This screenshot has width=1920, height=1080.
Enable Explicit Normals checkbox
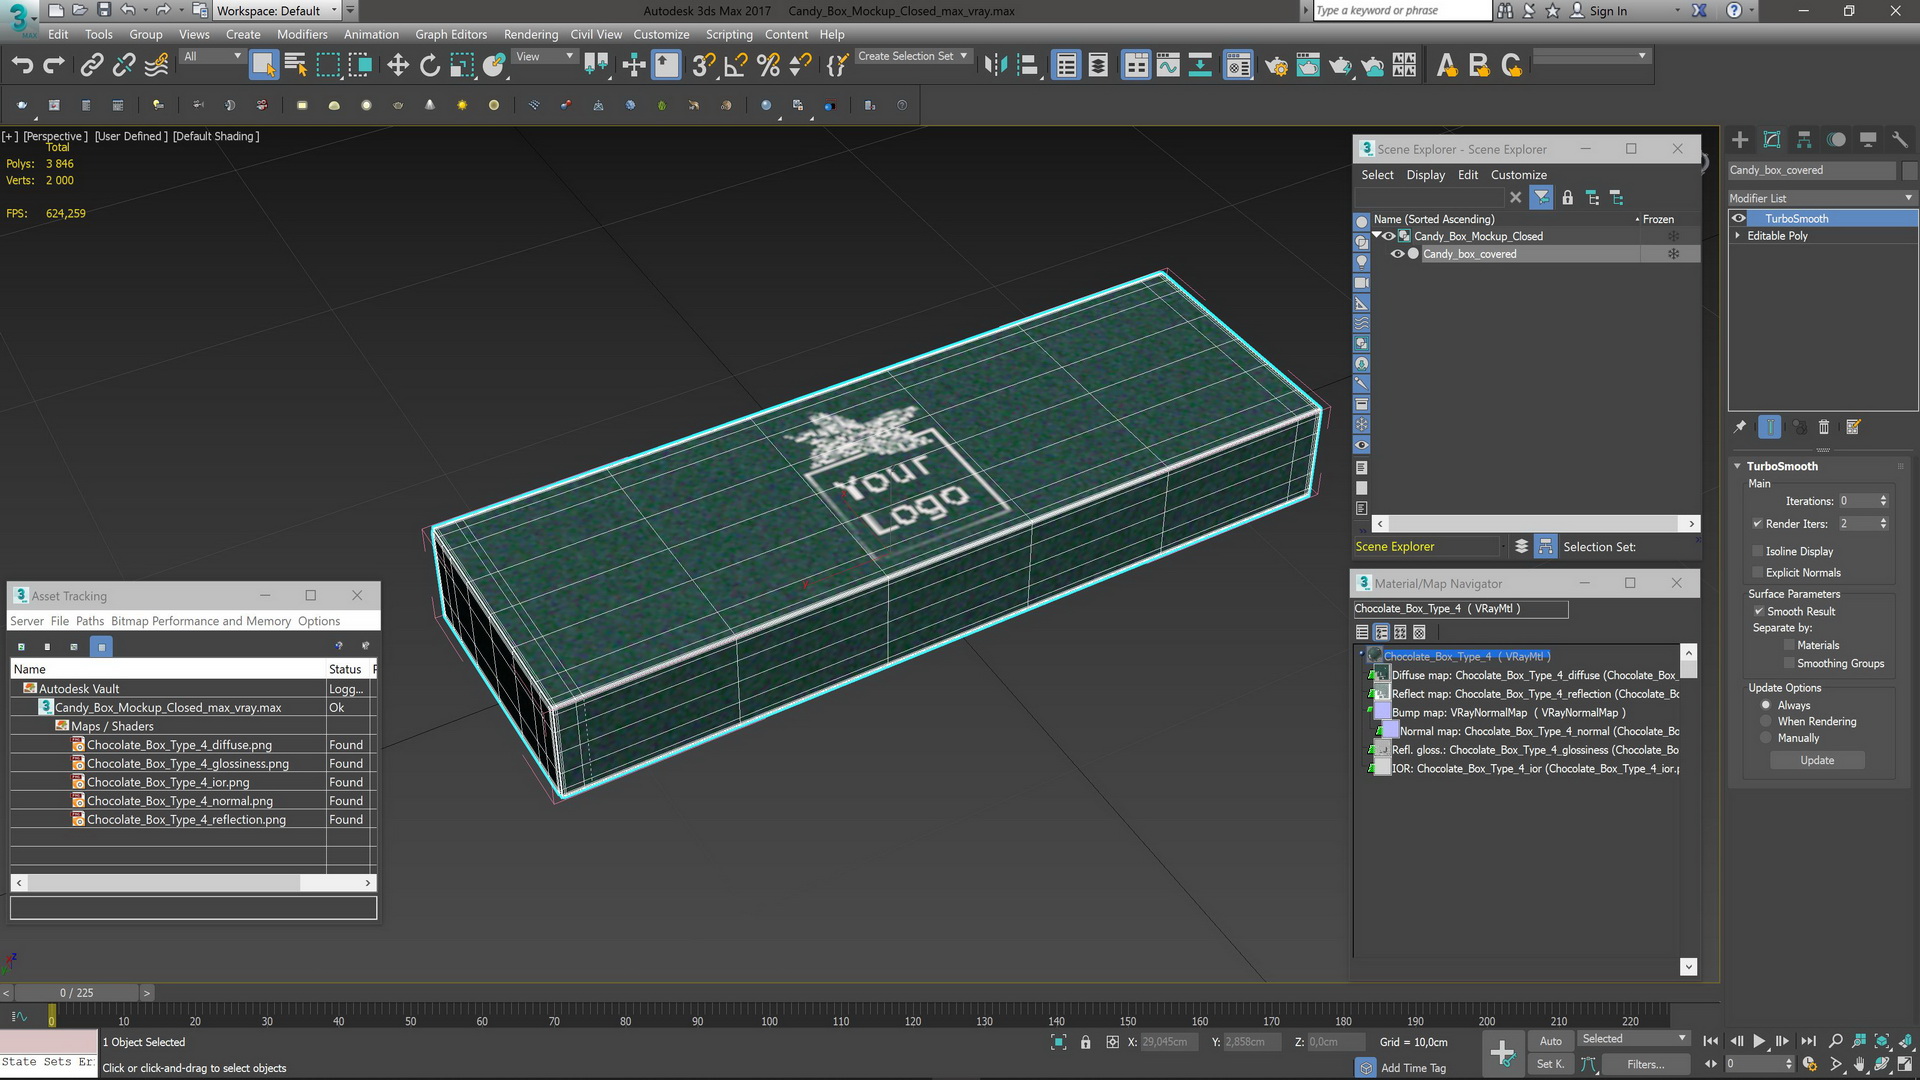(1757, 572)
